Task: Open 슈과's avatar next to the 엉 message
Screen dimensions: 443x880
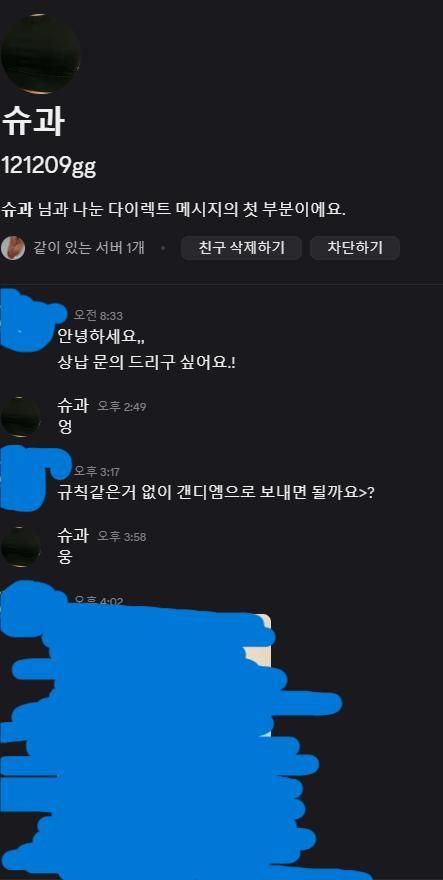Action: [20, 416]
